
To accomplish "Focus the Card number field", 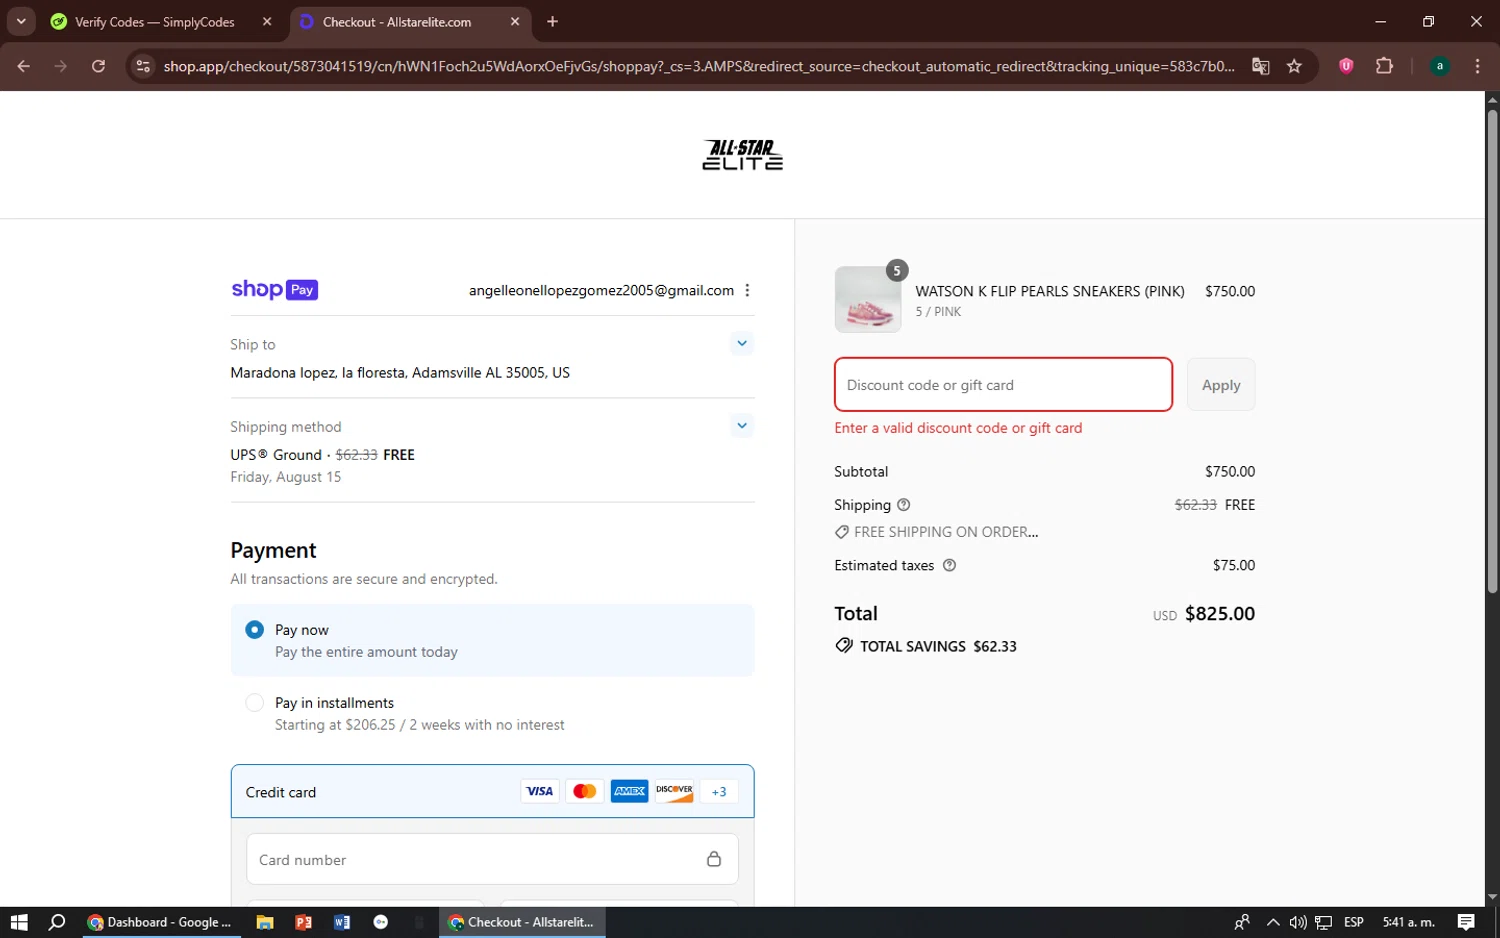I will [x=492, y=859].
